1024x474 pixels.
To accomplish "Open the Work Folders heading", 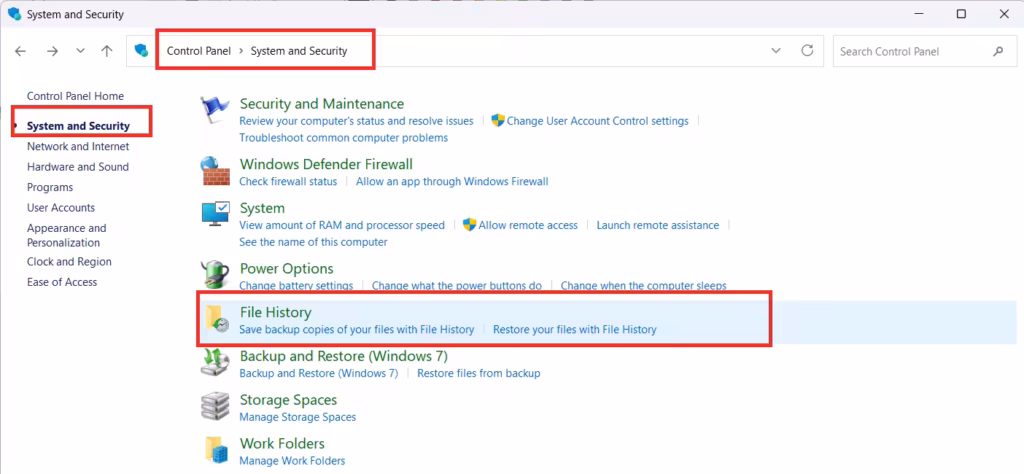I will (x=282, y=443).
